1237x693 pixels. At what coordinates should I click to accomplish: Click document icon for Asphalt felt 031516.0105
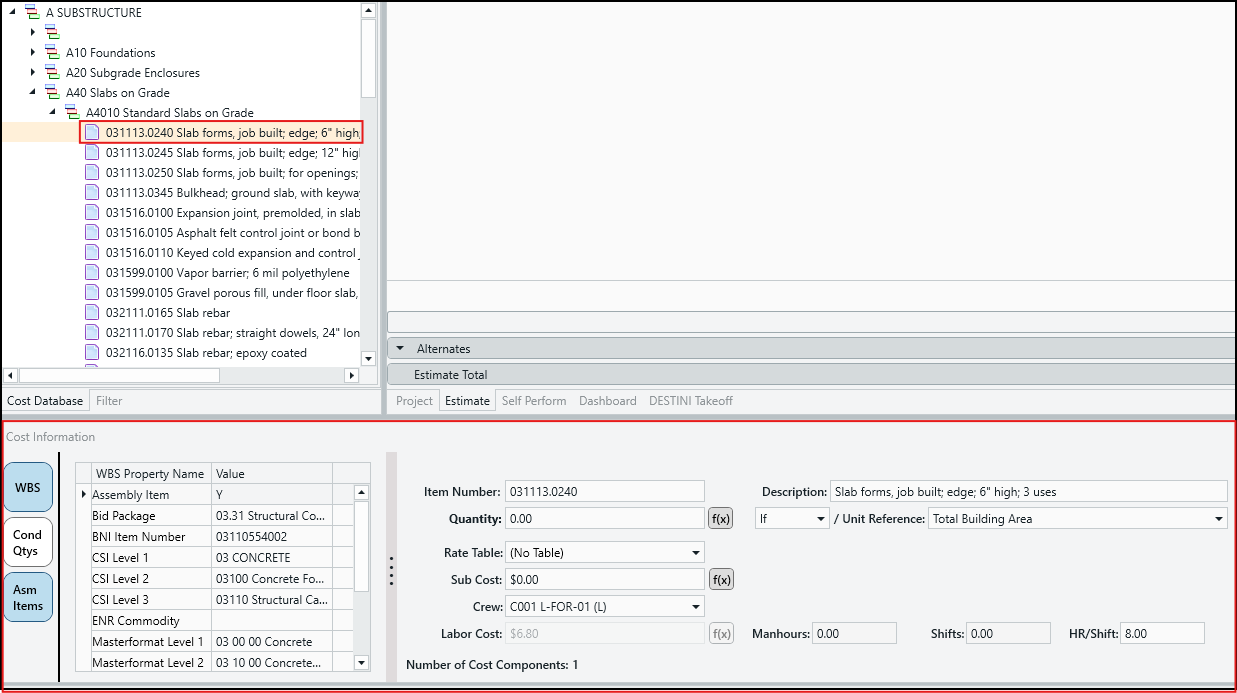point(92,232)
